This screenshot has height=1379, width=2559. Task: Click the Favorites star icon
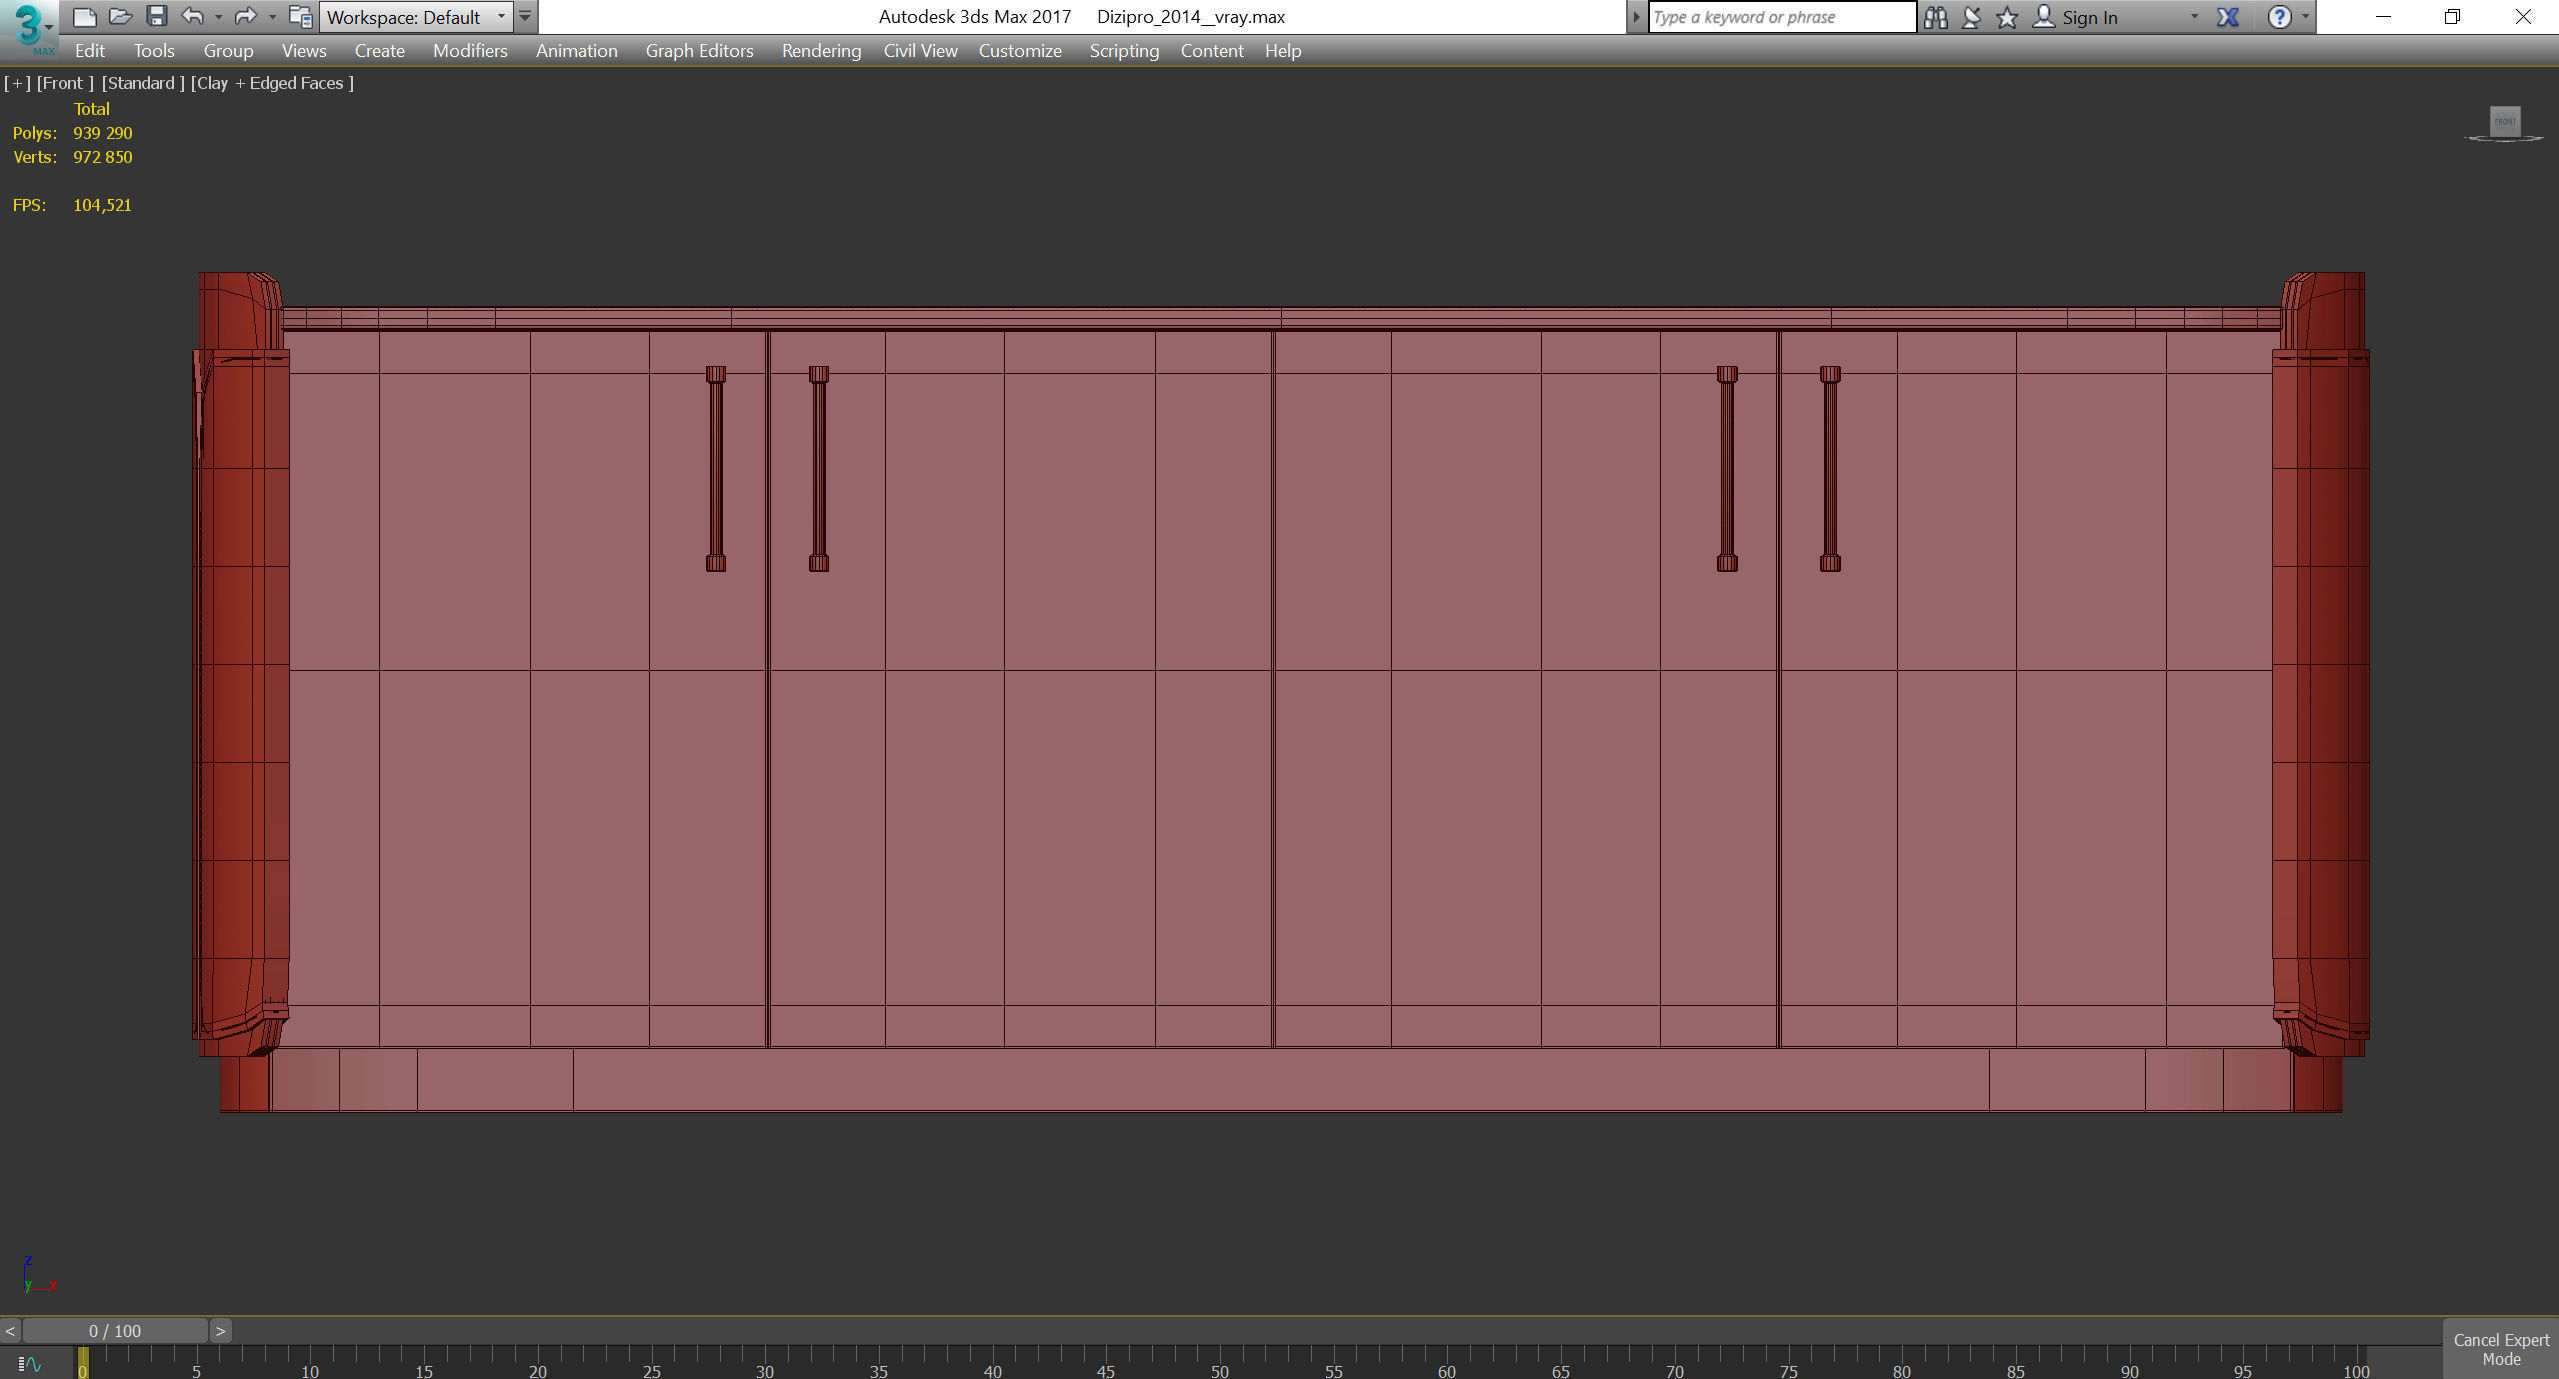coord(2006,17)
